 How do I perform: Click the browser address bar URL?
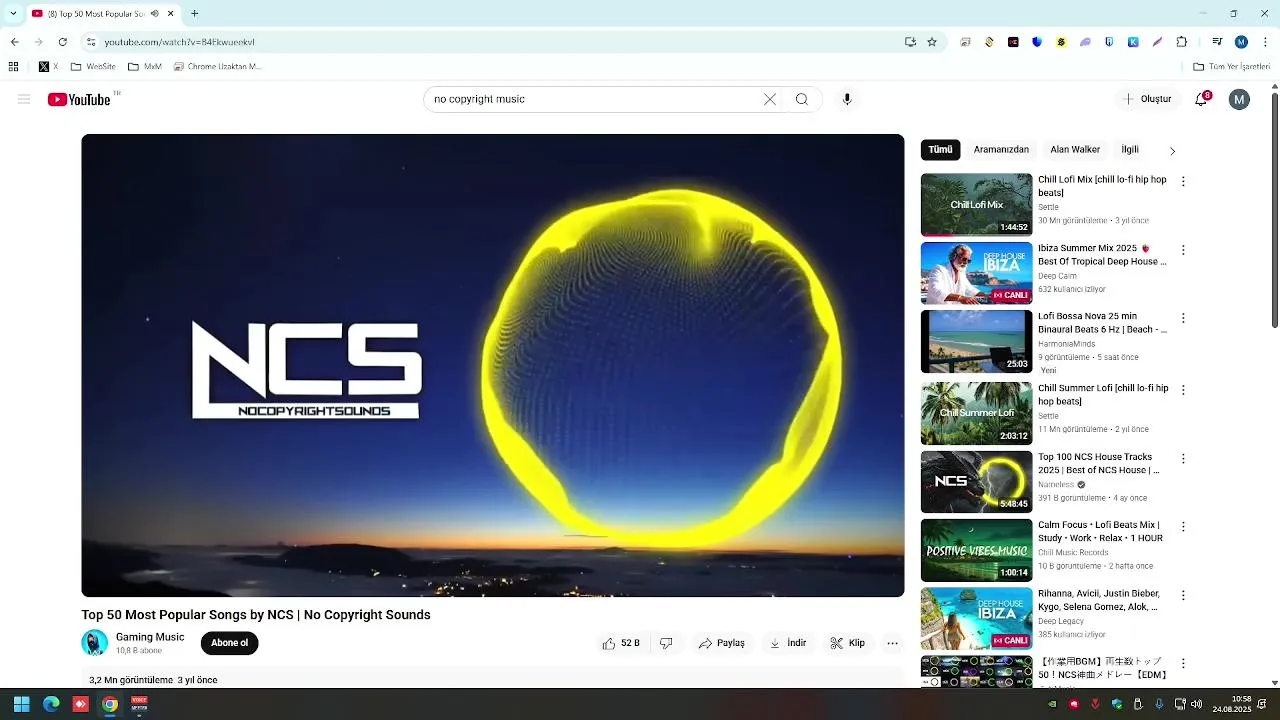click(x=180, y=42)
